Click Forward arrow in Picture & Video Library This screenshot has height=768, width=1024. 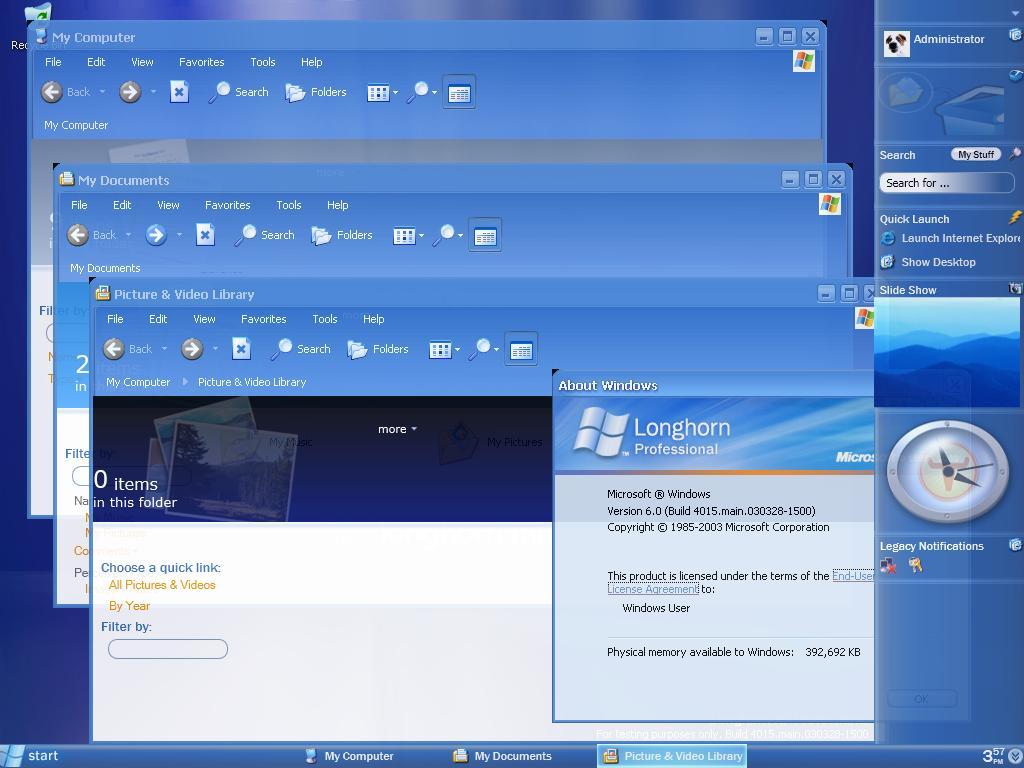click(x=192, y=349)
